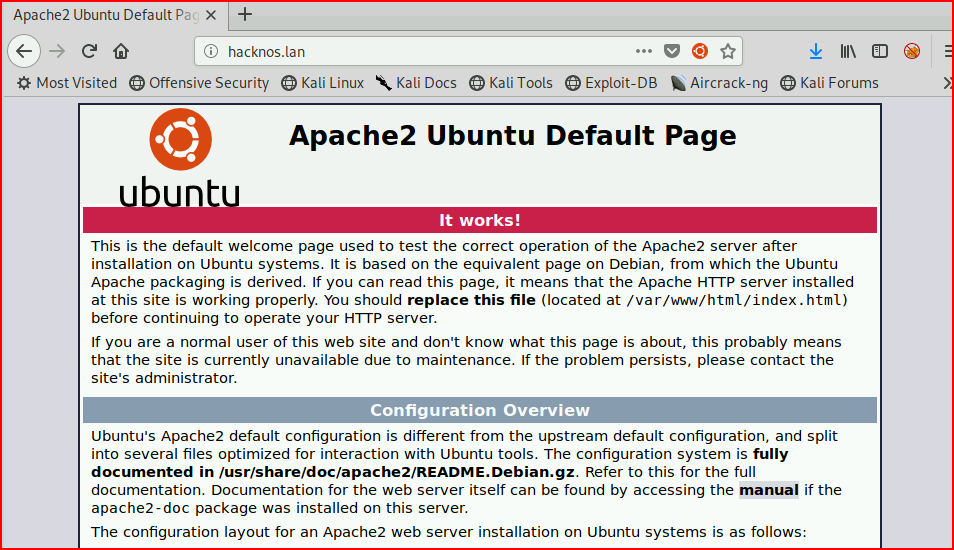Click the 'Apache2 Ubuntu Default Page' title heading
This screenshot has width=954, height=550.
point(512,136)
